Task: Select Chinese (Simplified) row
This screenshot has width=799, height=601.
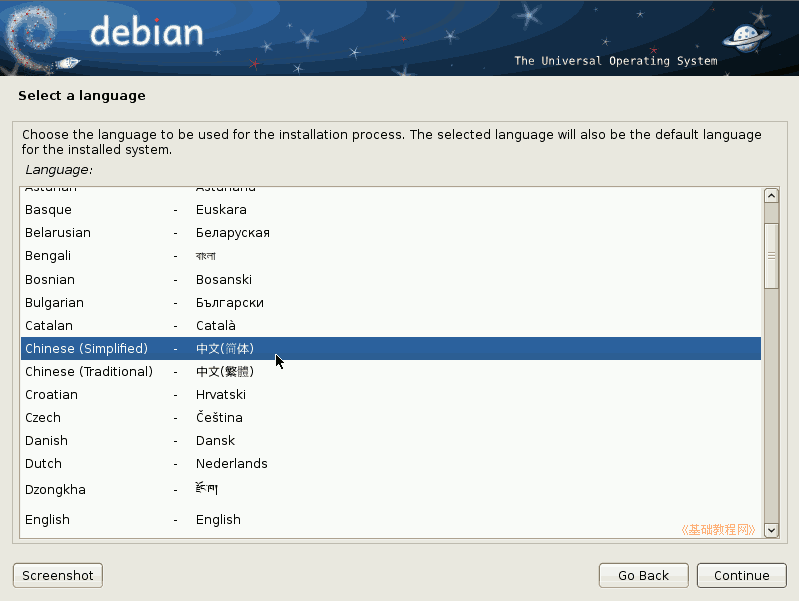Action: (x=391, y=348)
